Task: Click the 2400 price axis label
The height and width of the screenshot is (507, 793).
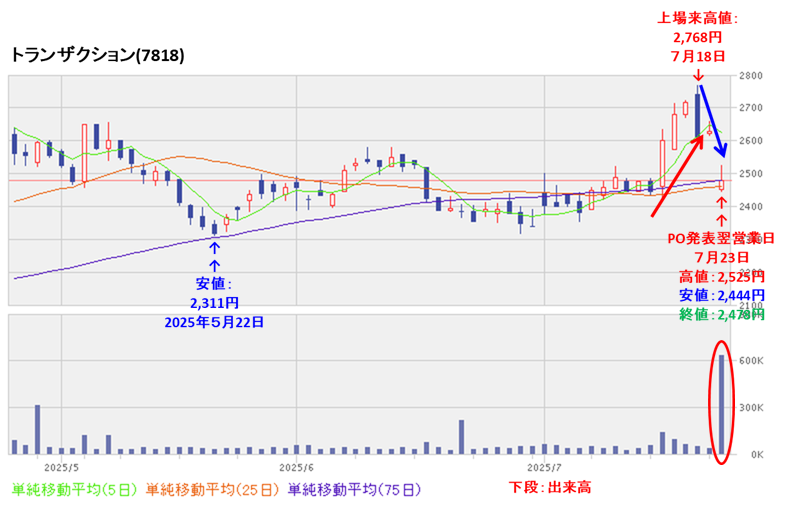Action: [751, 206]
